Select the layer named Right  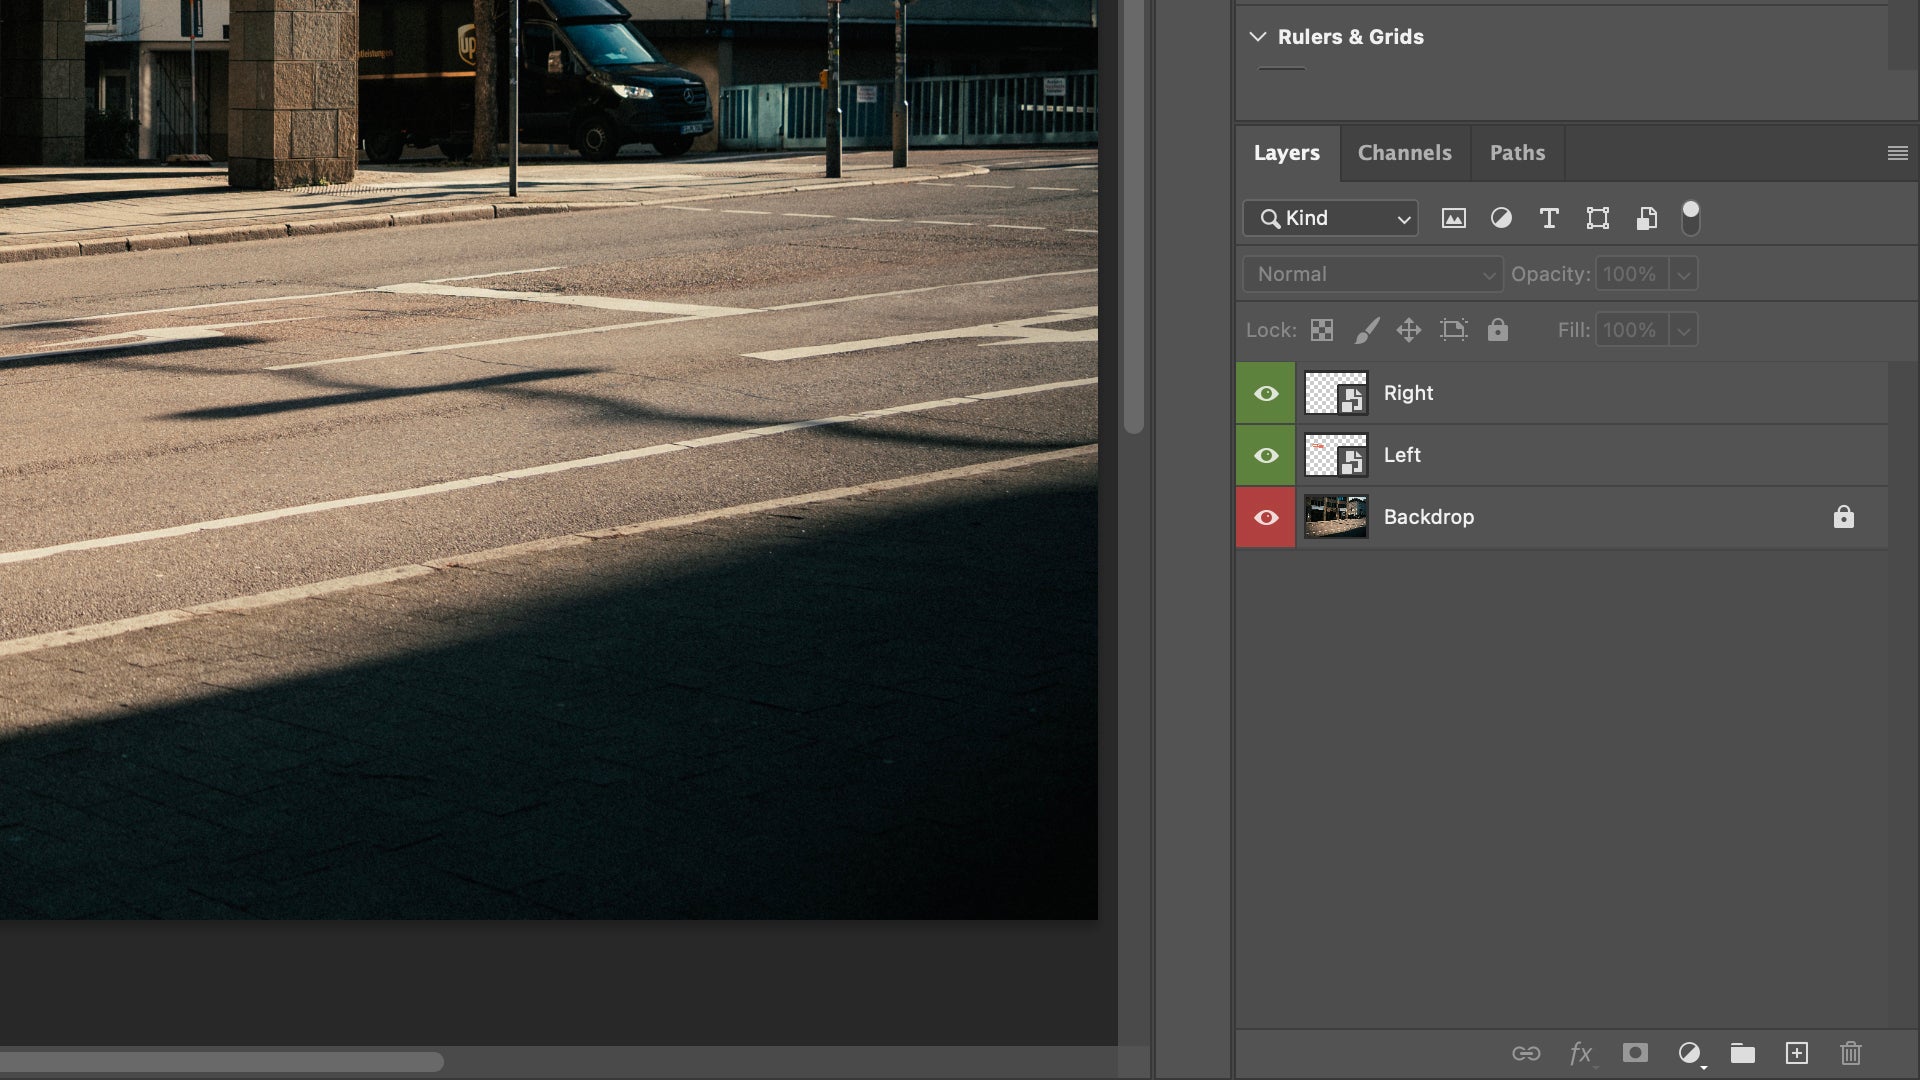1408,393
